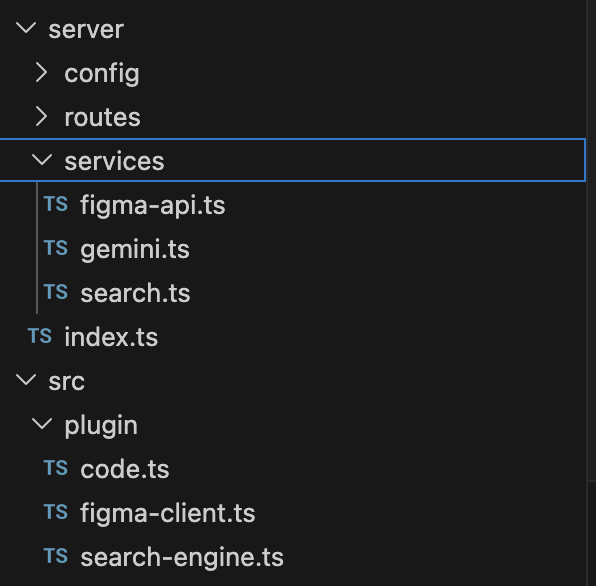Collapse the services folder chevron
The image size is (596, 586).
click(42, 160)
